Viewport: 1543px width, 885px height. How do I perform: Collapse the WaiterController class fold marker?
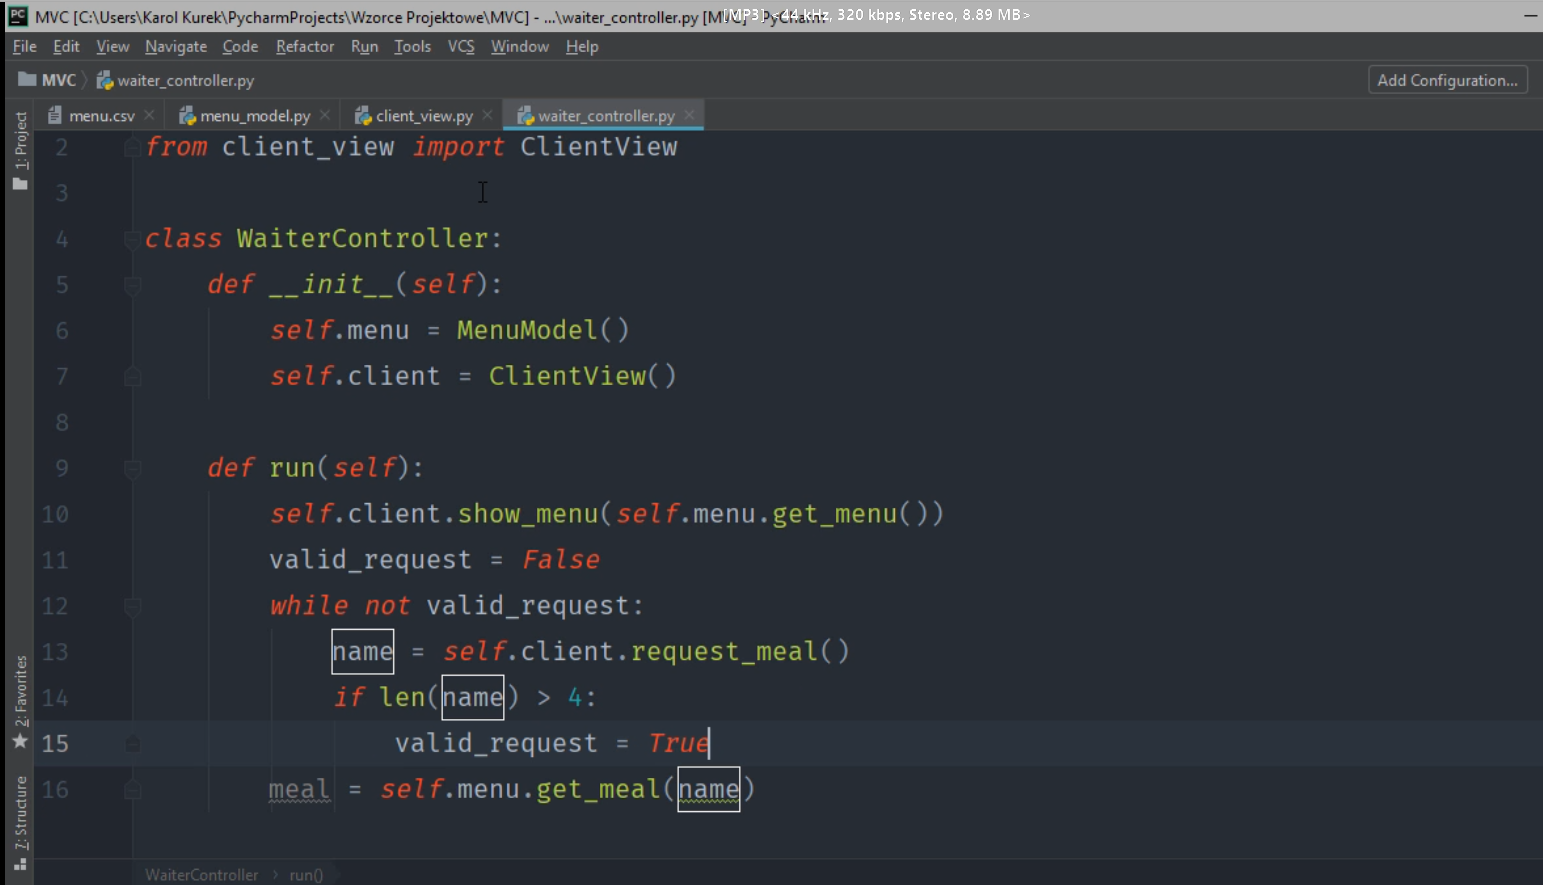tap(132, 239)
